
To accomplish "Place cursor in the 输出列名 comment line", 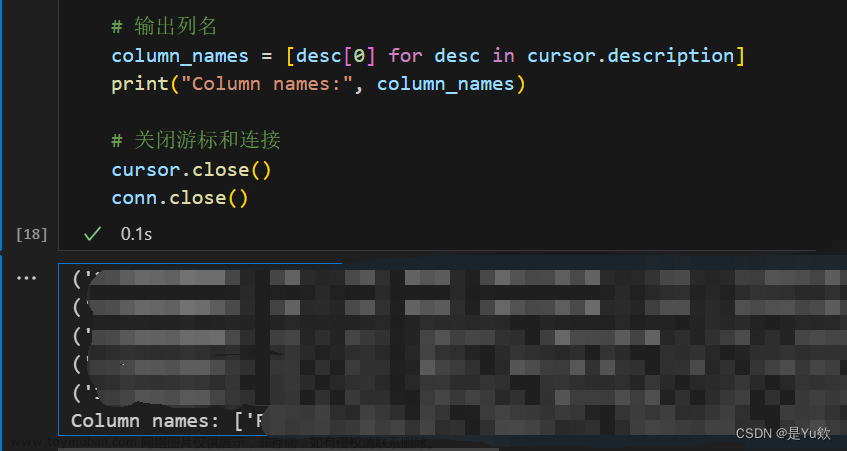I will 164,26.
